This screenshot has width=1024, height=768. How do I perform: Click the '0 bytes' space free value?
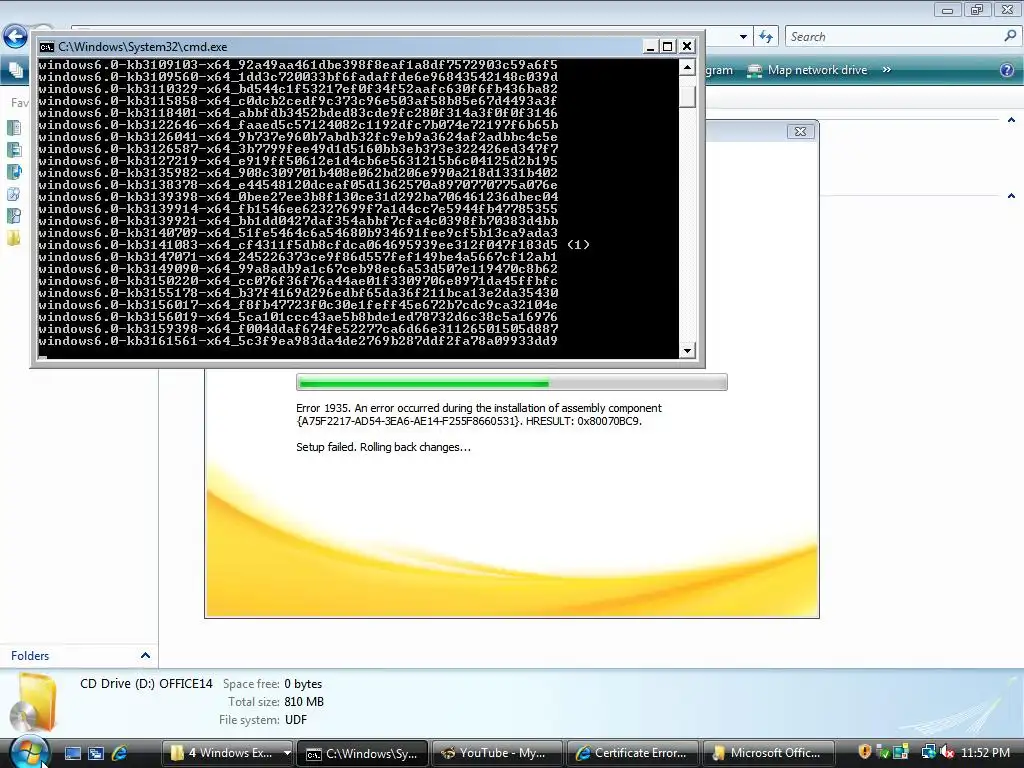coord(303,684)
